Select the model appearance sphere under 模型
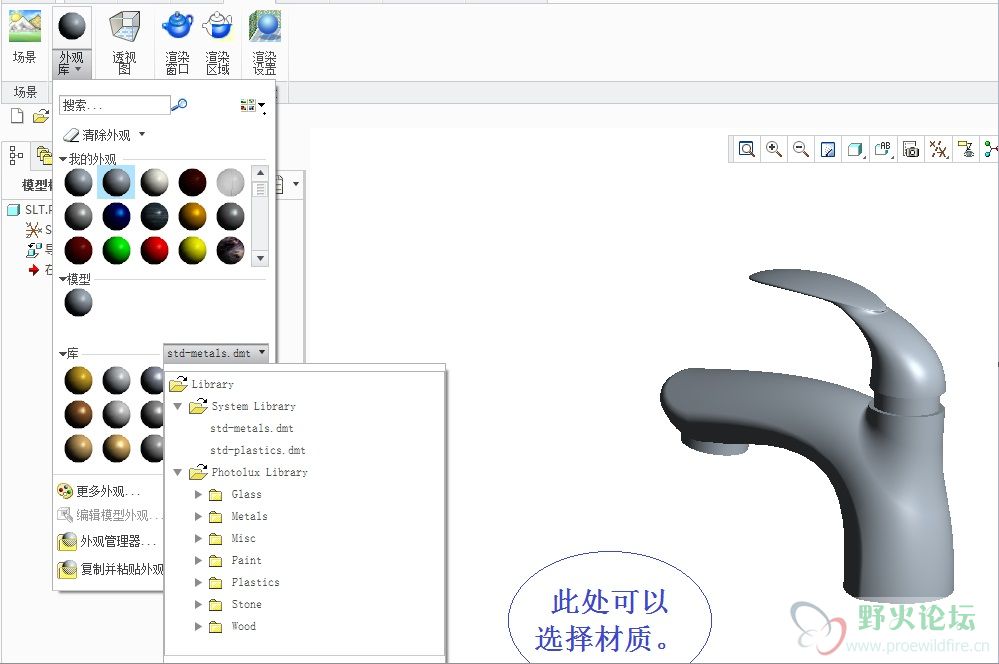999x664 pixels. 78,302
